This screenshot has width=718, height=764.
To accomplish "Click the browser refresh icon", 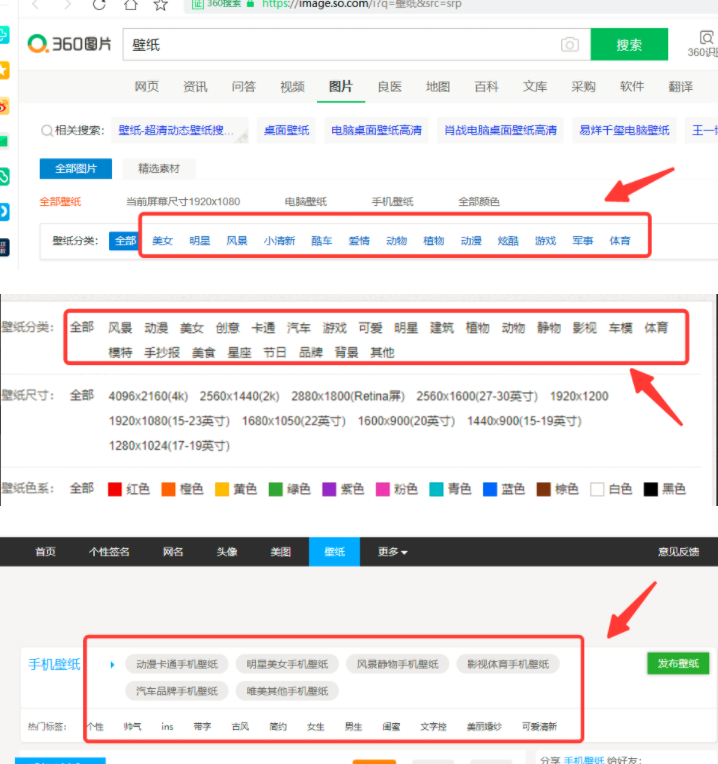I will pos(99,5).
